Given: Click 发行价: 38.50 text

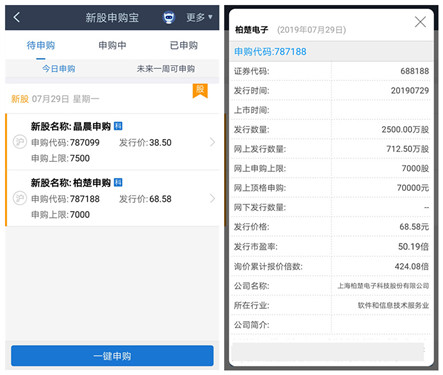Looking at the screenshot, I should (145, 143).
